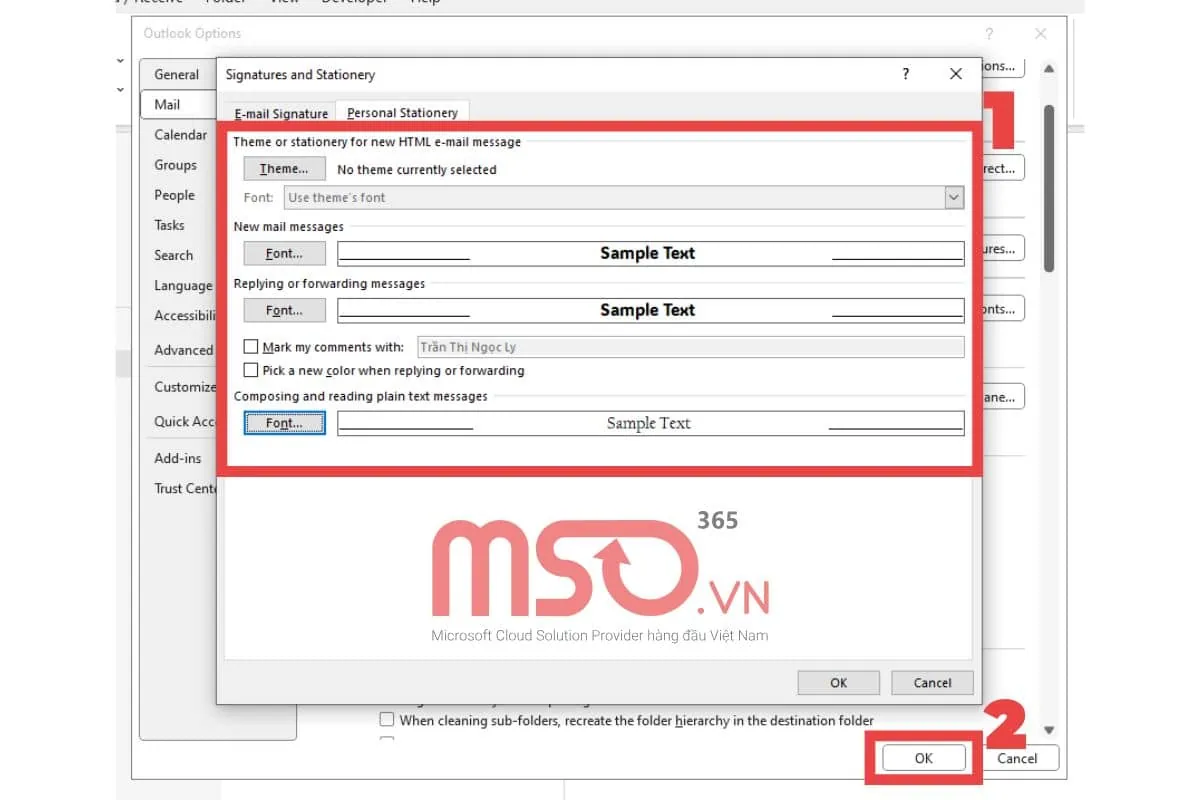Switch to the E-mail Signature tab
The image size is (1200, 800).
281,113
